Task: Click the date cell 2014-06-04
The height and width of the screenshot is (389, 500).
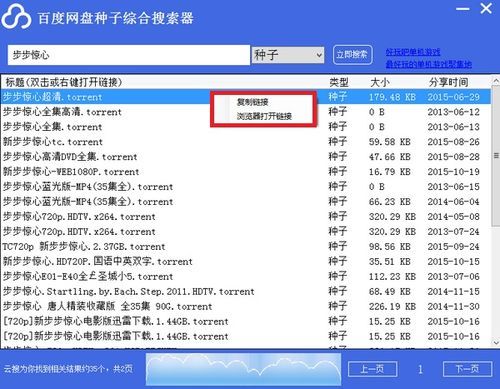Action: tap(454, 202)
